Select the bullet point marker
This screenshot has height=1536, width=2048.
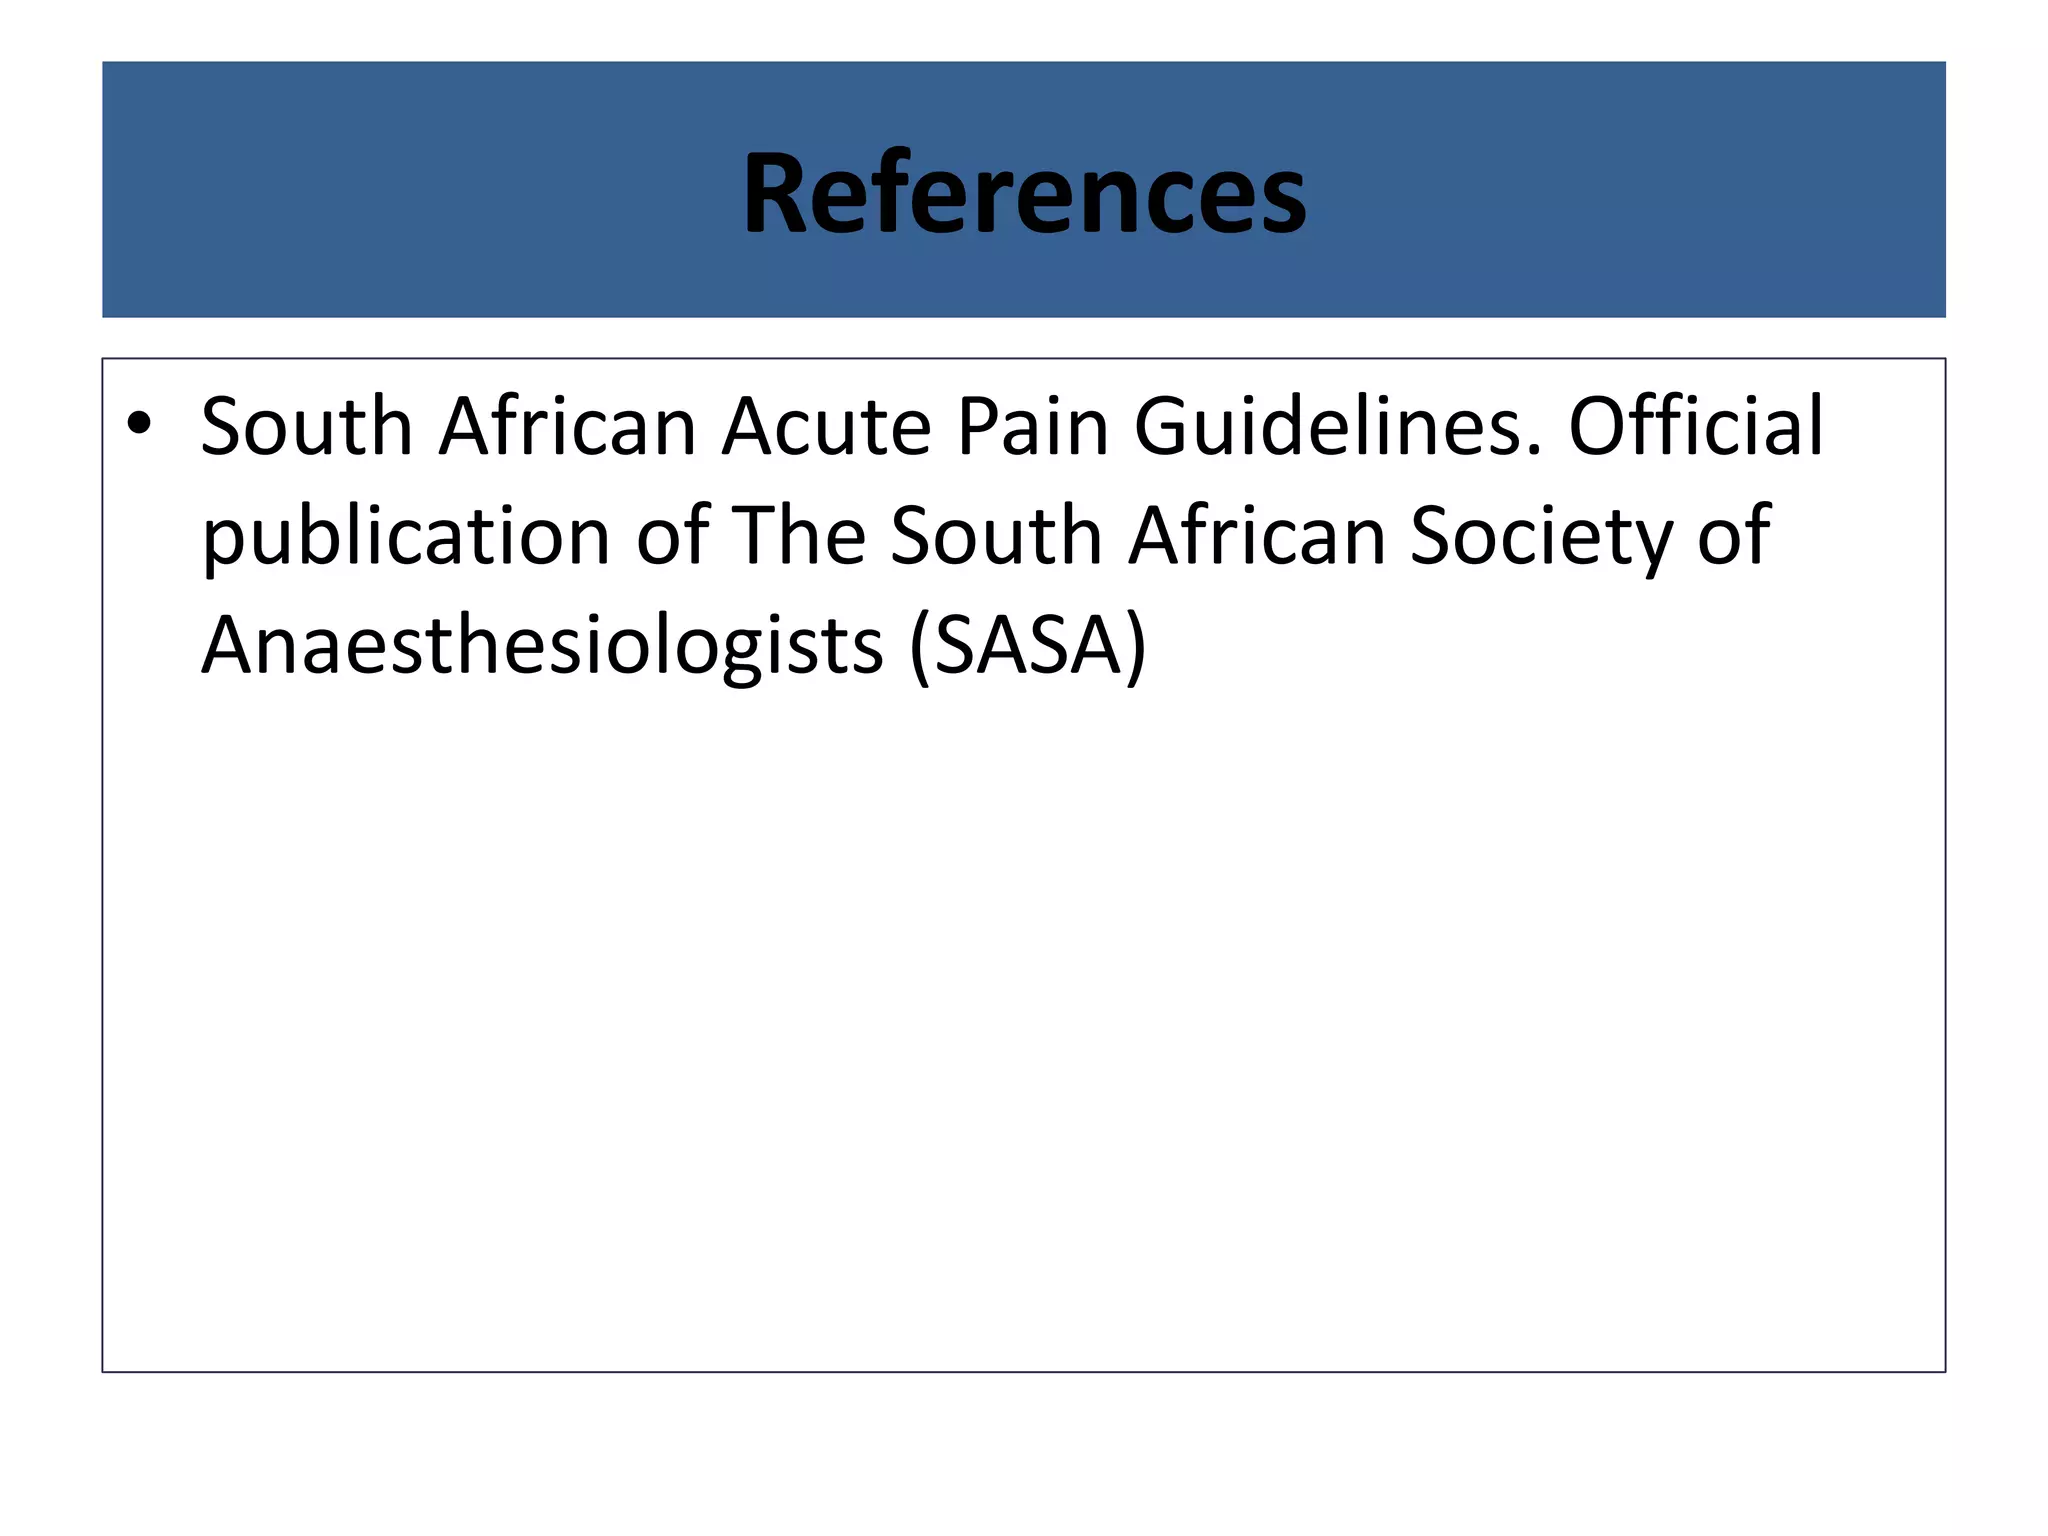pyautogui.click(x=139, y=425)
